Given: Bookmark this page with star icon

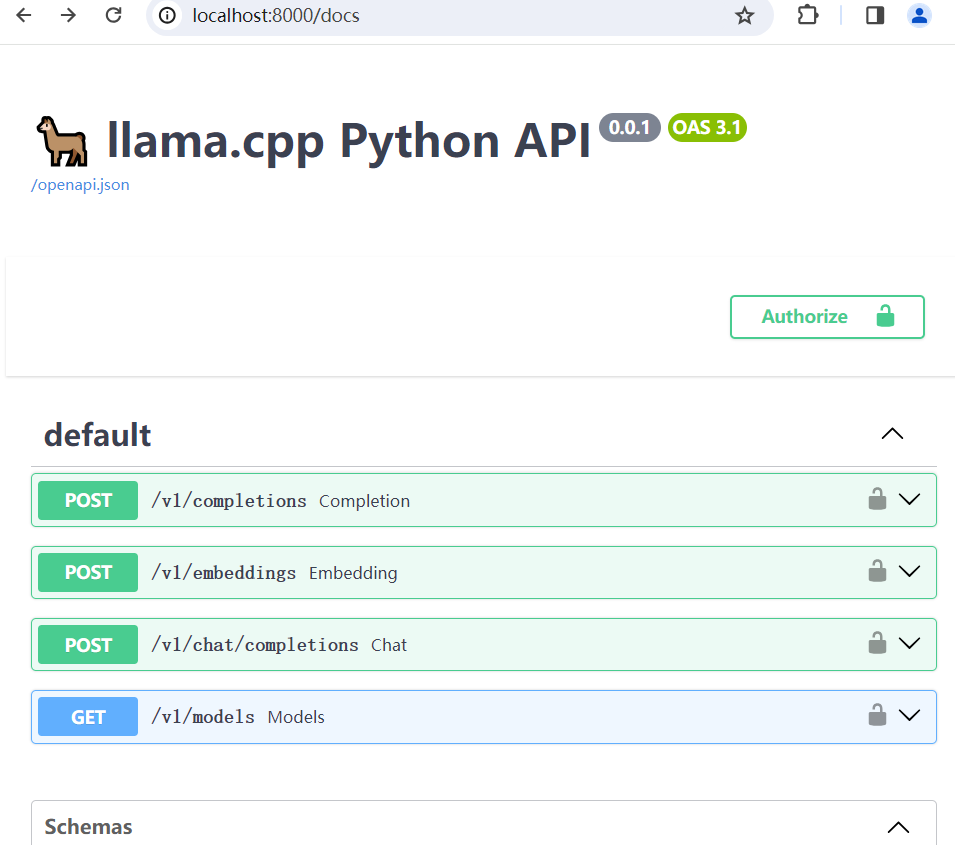Looking at the screenshot, I should click(x=744, y=15).
